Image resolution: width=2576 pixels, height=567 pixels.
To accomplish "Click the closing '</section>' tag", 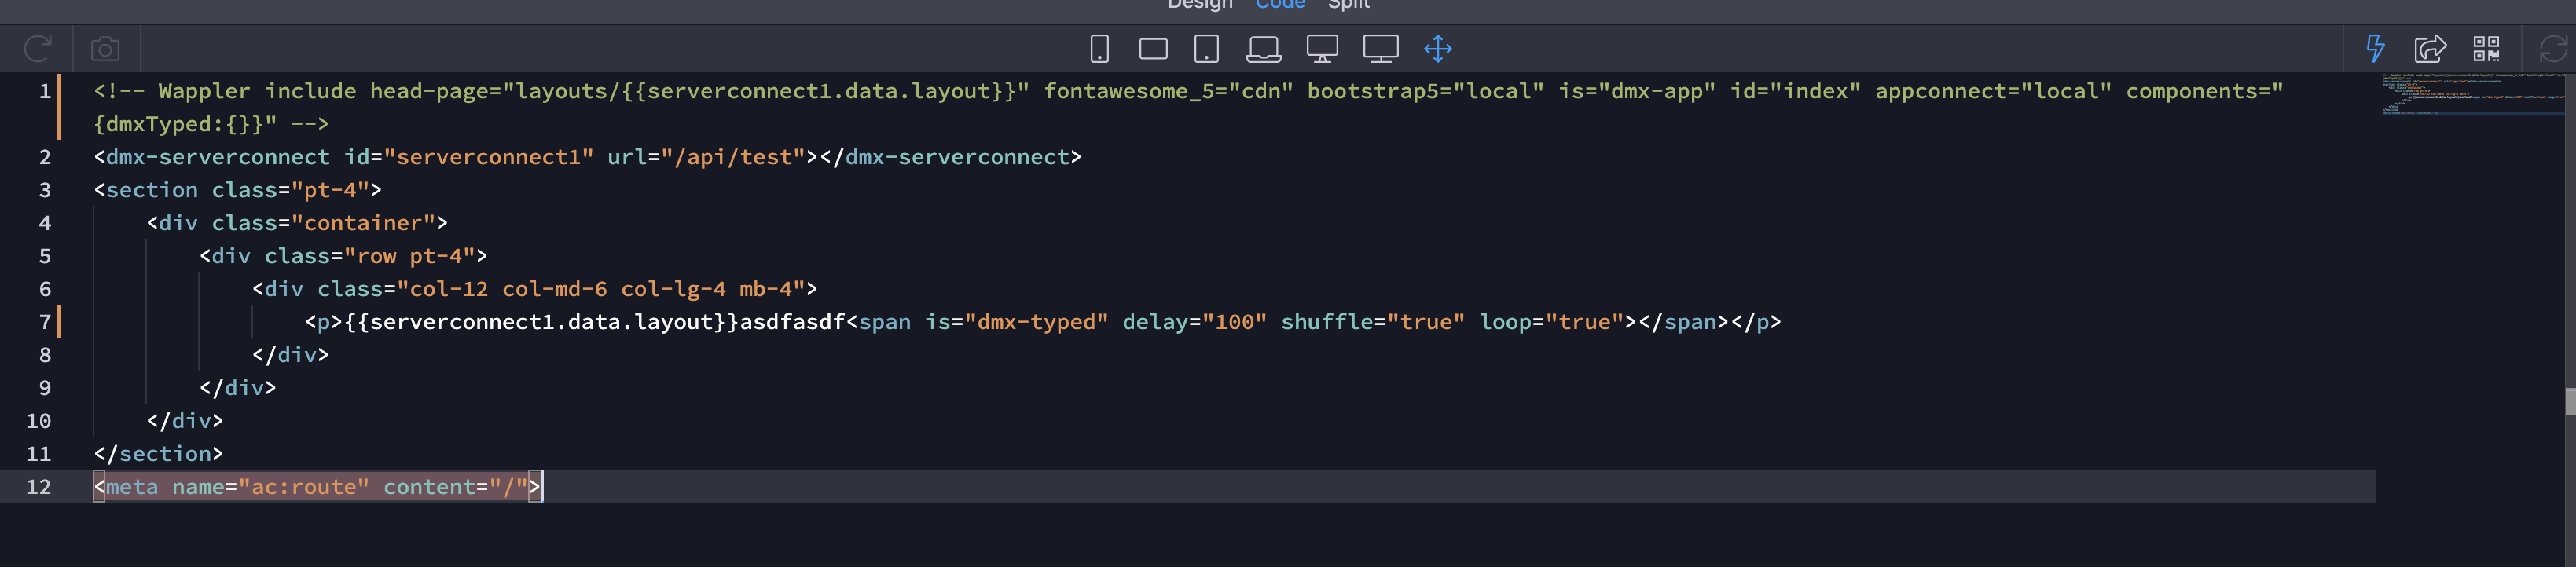I will (x=158, y=454).
